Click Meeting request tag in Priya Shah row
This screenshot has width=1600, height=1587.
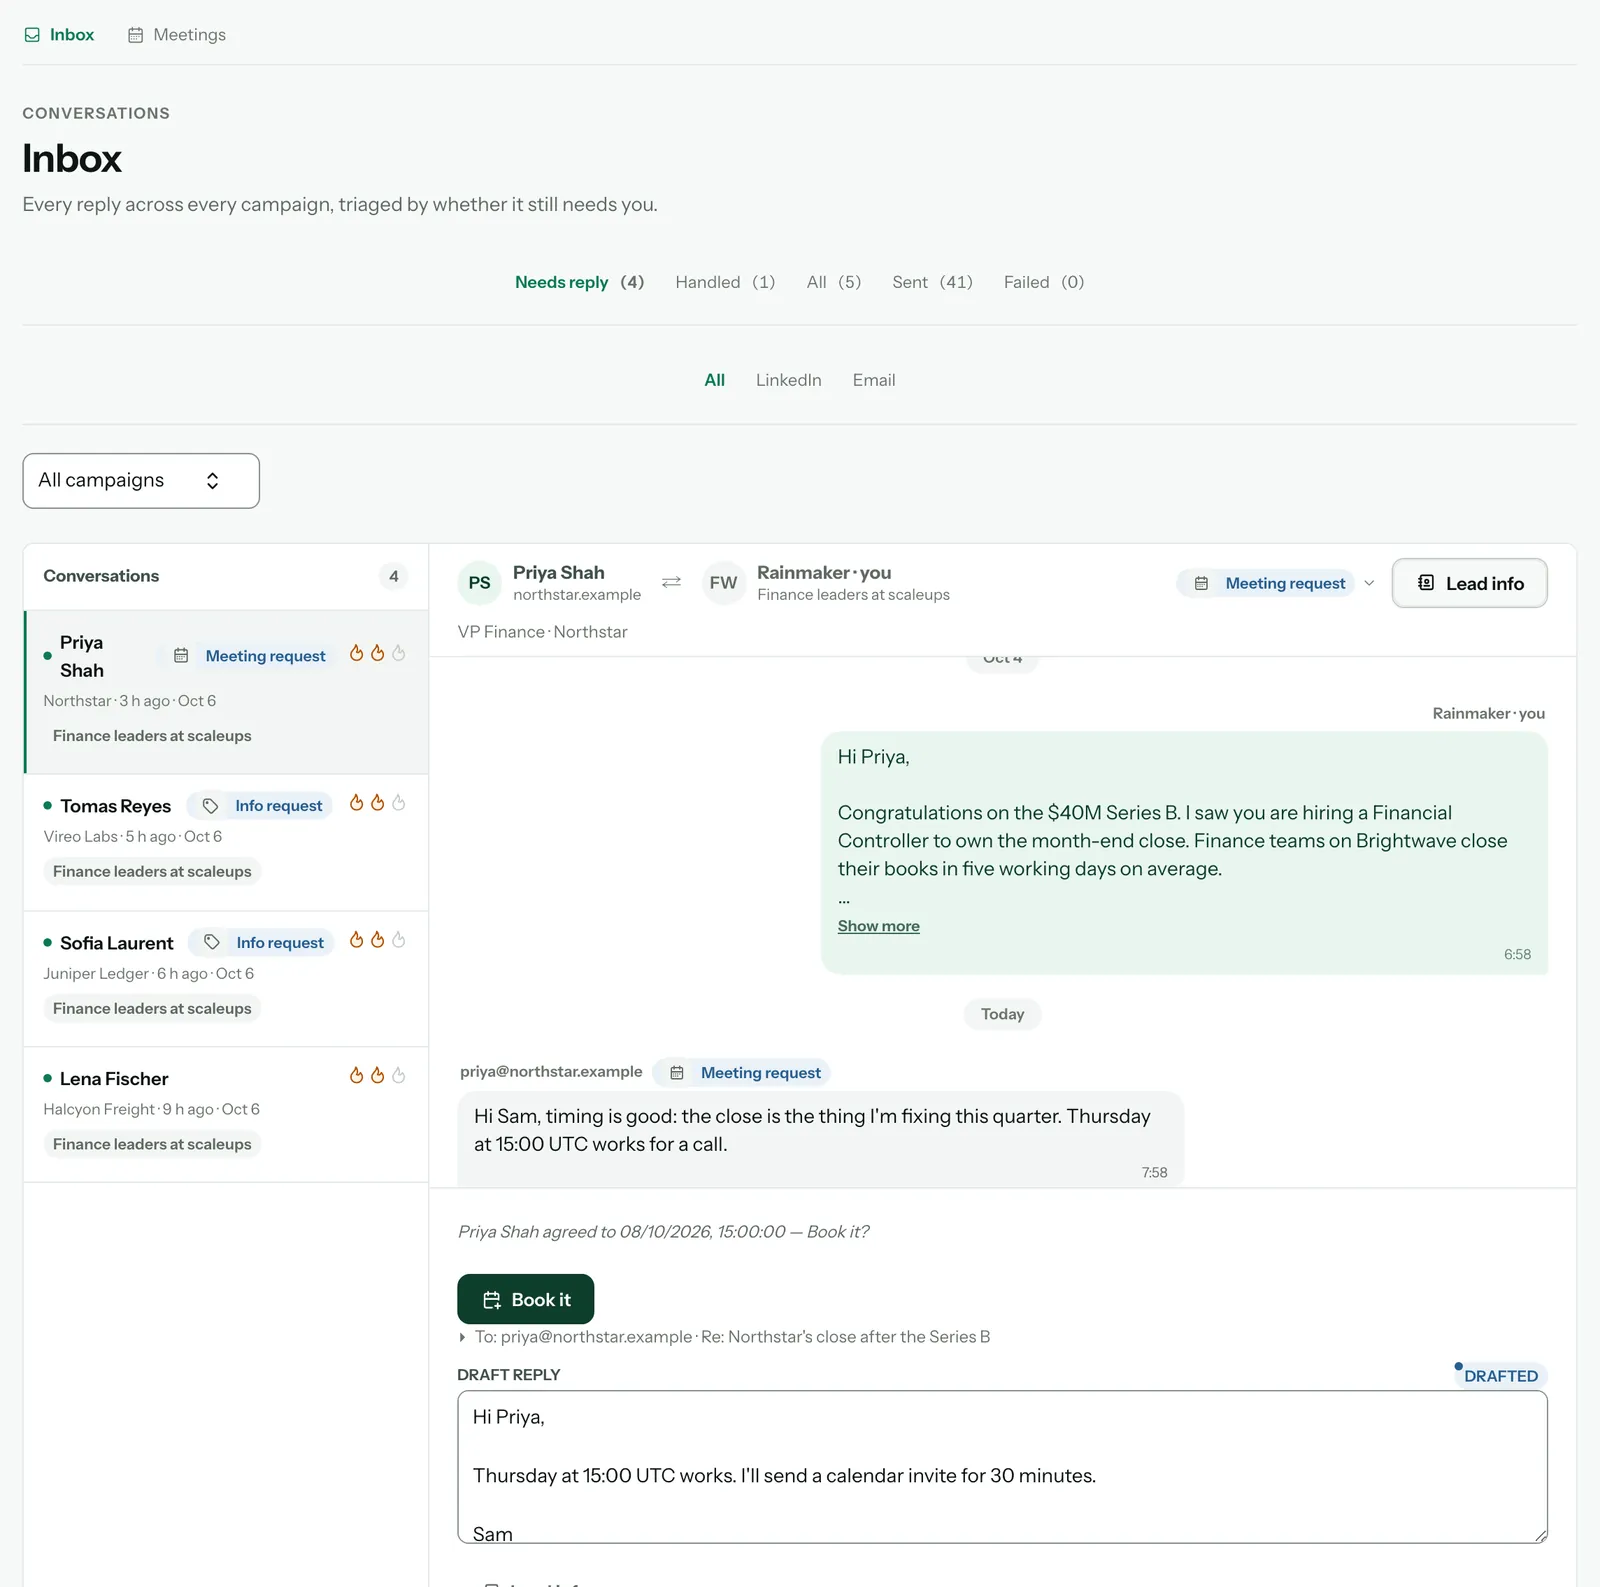[250, 656]
